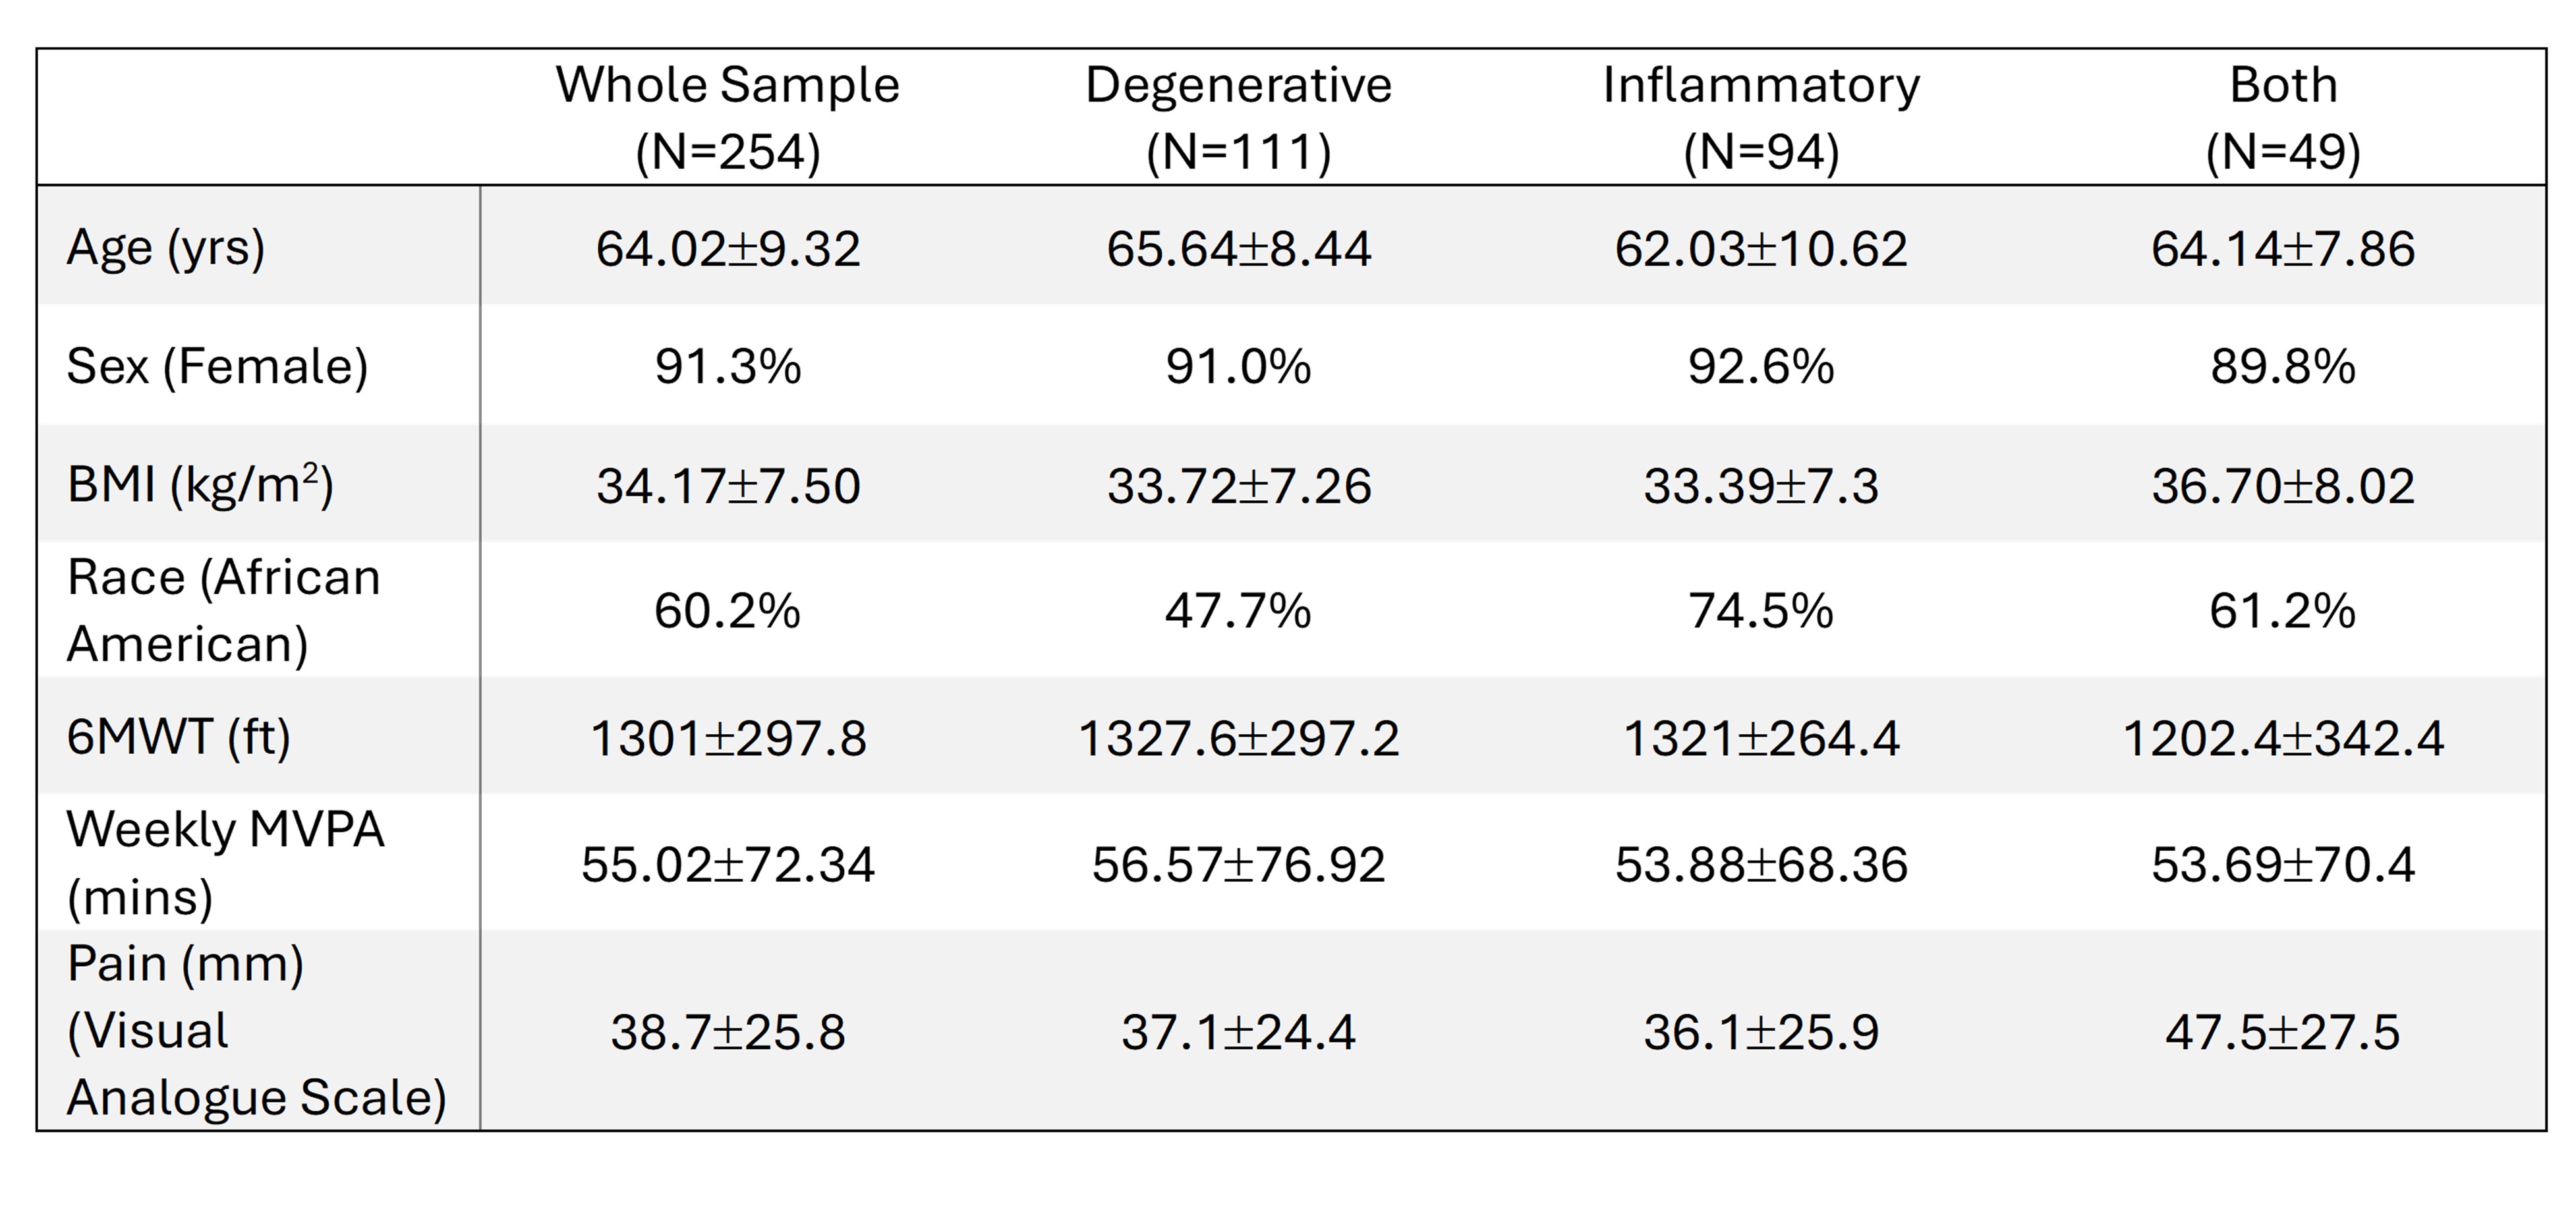Select the 74.5% African American cell
The width and height of the screenshot is (2576, 1210).
[x=1761, y=610]
